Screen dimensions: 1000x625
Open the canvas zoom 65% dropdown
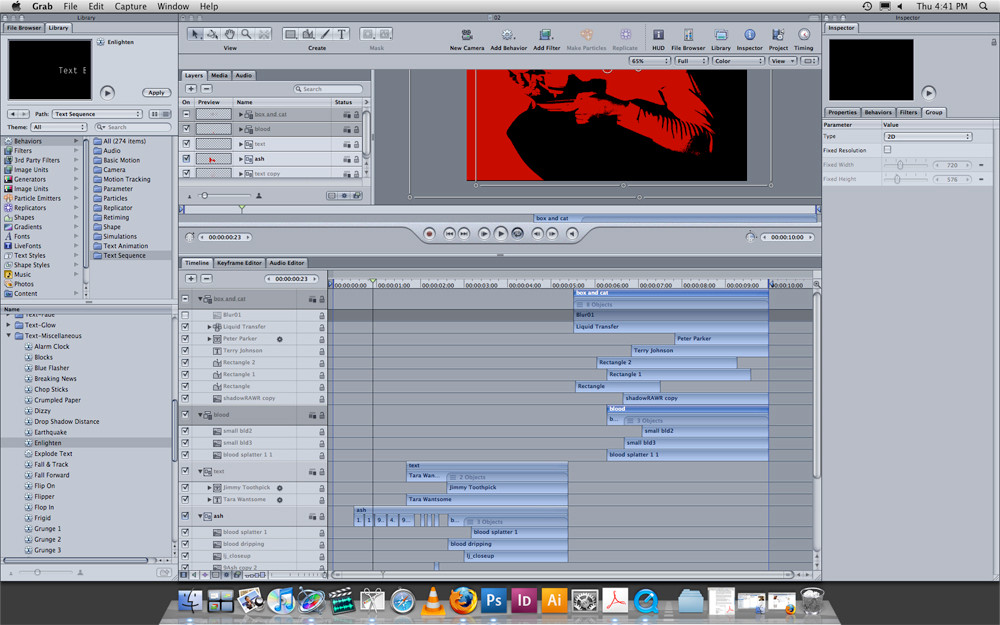(649, 61)
